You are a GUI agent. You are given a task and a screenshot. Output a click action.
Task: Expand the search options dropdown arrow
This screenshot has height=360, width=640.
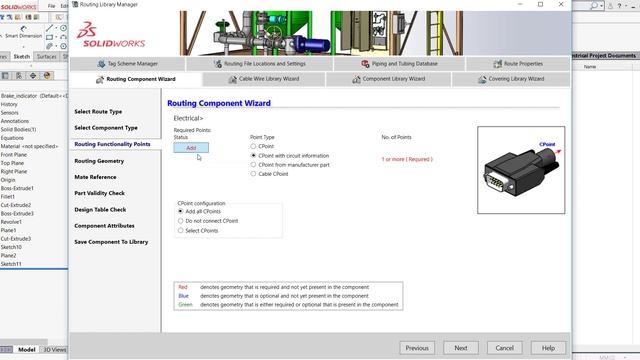click(x=601, y=6)
